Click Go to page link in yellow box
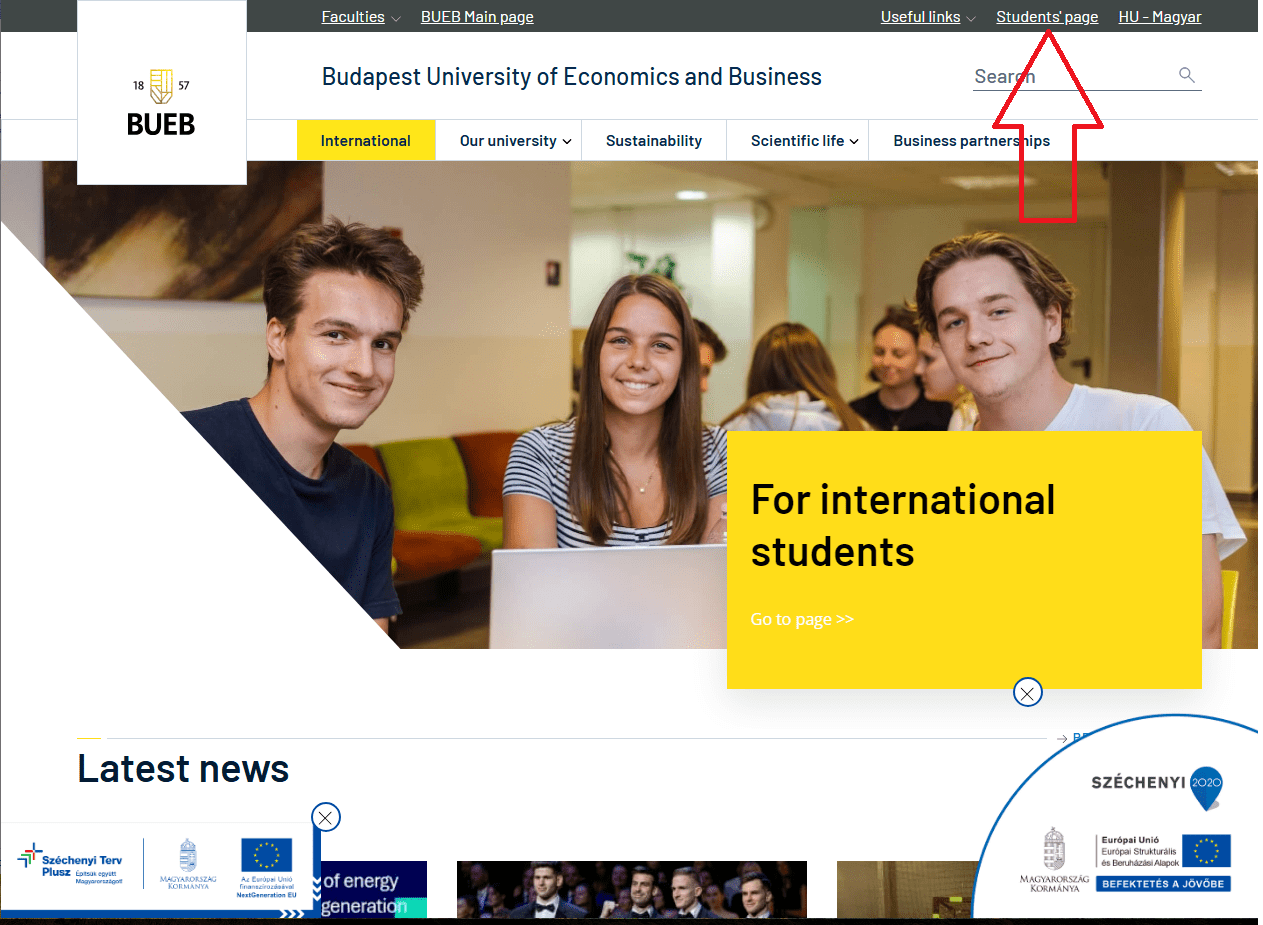 tap(802, 619)
